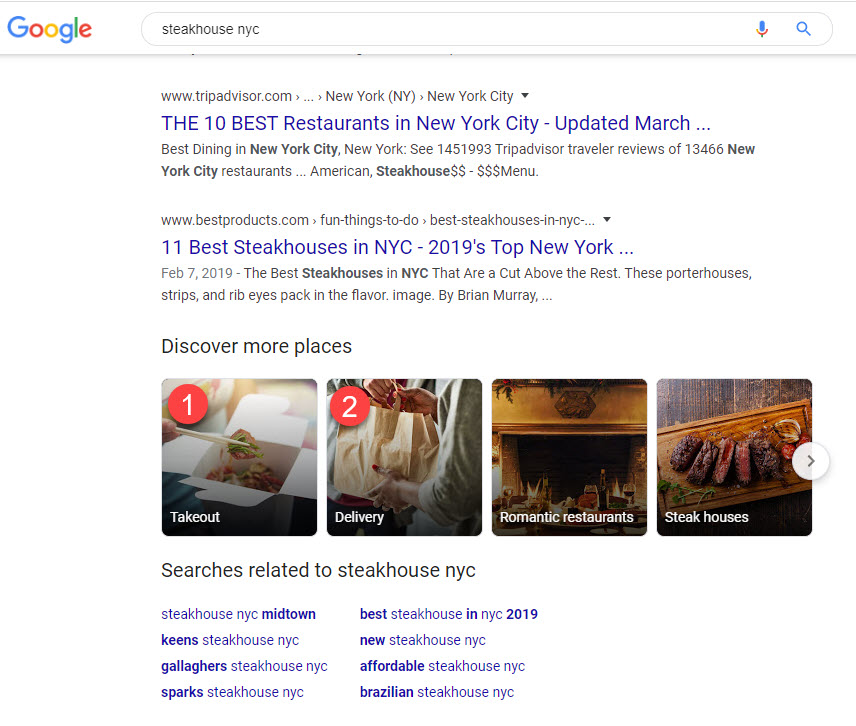Click the steakhouse nyc search box
Screen dimensions: 856x726
(440, 29)
